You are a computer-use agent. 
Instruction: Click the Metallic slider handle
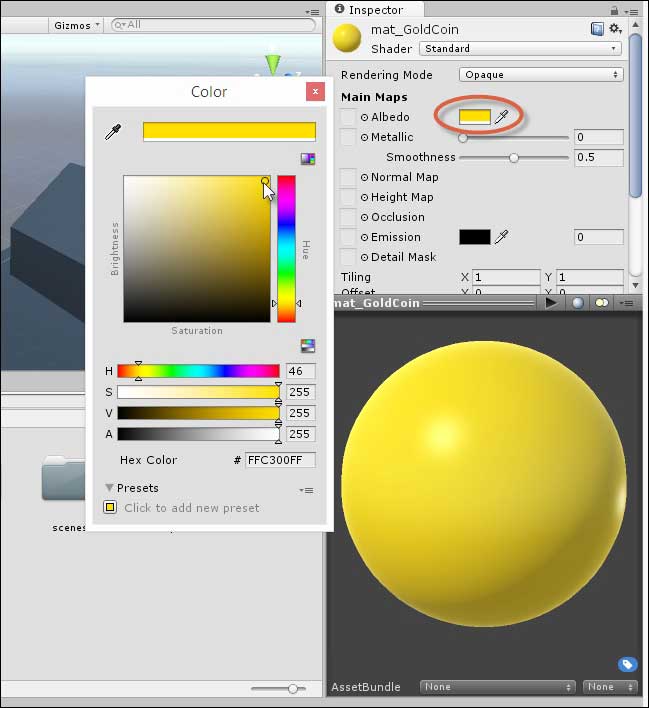tap(463, 138)
